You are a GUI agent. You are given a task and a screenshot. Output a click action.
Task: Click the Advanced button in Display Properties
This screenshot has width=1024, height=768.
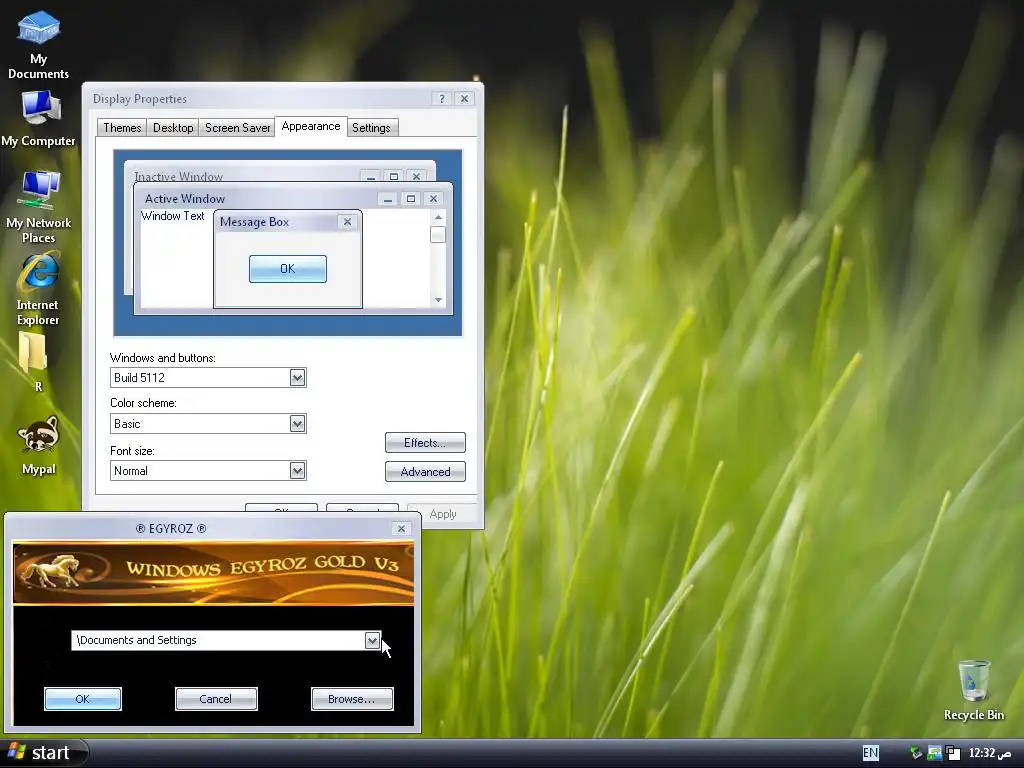pos(425,472)
